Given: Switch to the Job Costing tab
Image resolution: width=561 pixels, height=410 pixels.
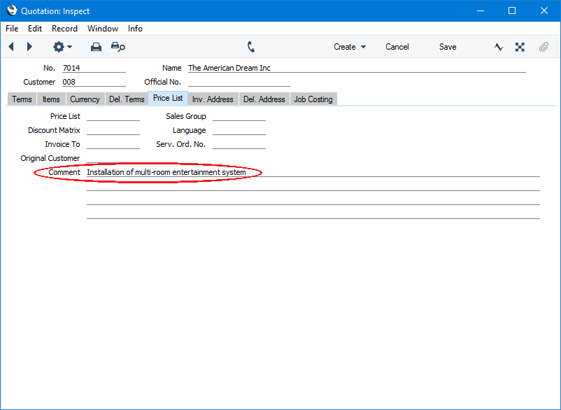Looking at the screenshot, I should pos(313,99).
